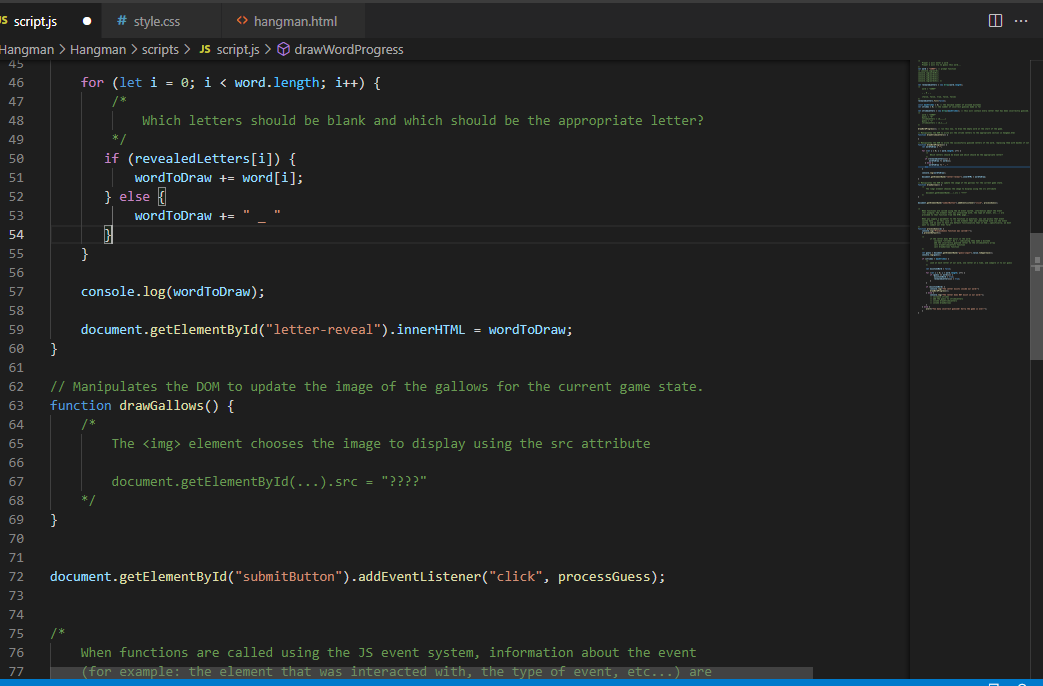
Task: Expand the drawWordProgress breadcrumb dropdown
Action: tap(347, 49)
